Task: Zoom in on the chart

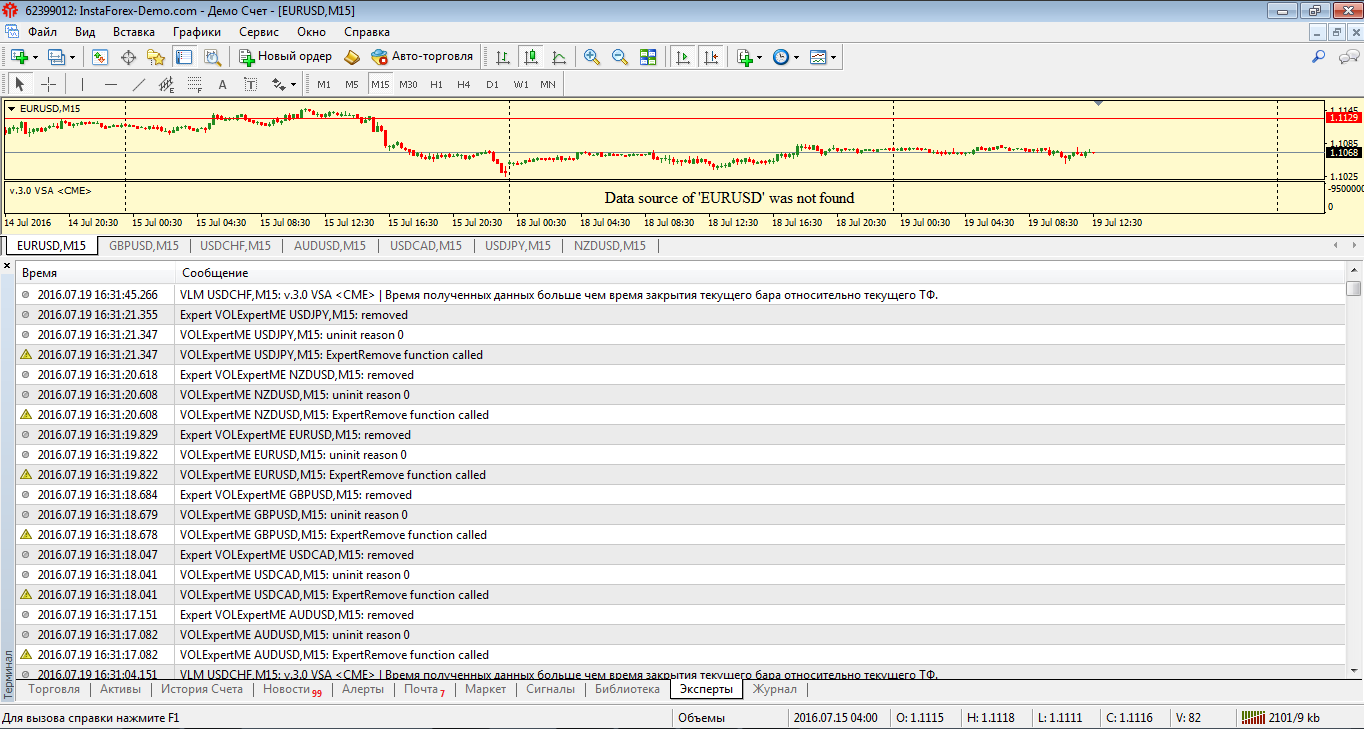Action: coord(592,57)
